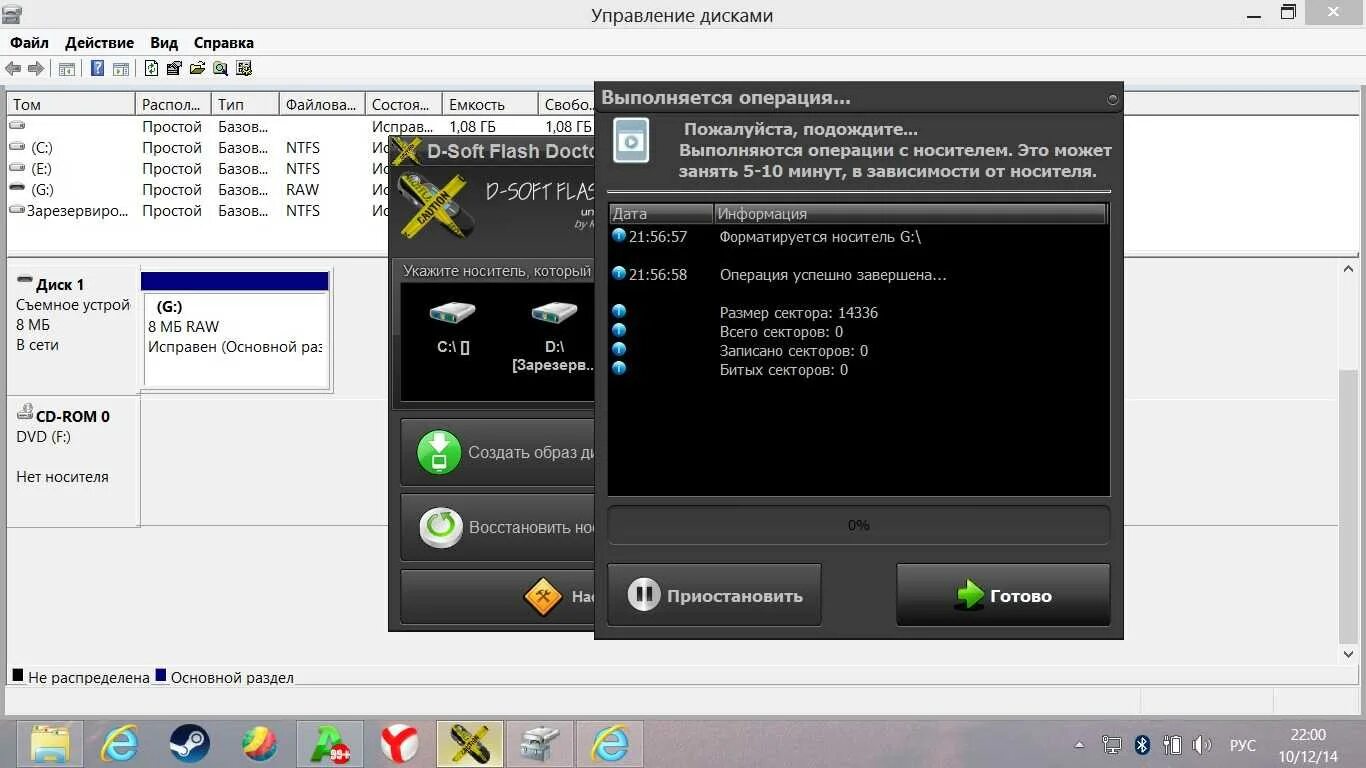Refresh disks with the green arrows icon
Viewport: 1366px width, 768px height.
click(x=151, y=68)
